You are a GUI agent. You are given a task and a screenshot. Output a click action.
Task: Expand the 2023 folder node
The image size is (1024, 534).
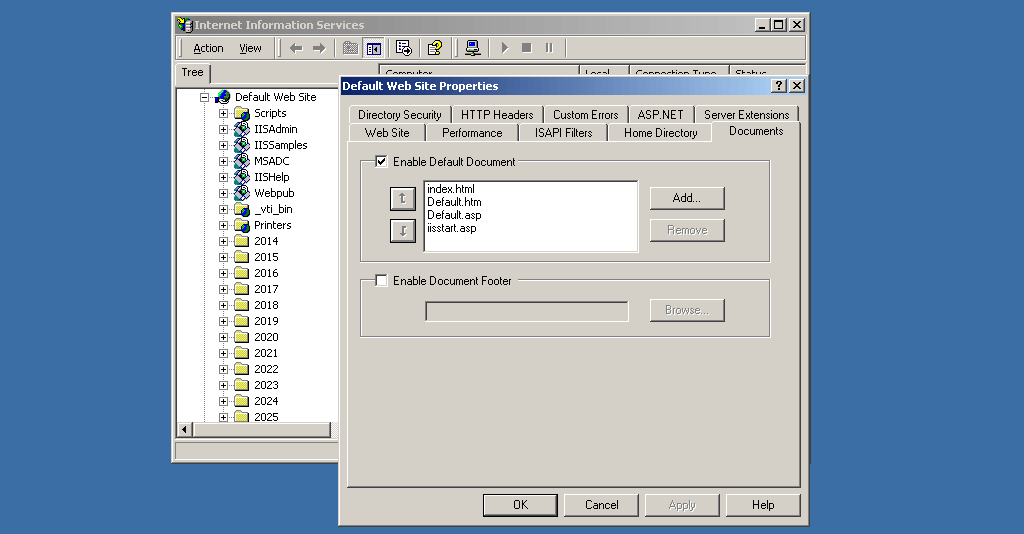click(x=223, y=385)
